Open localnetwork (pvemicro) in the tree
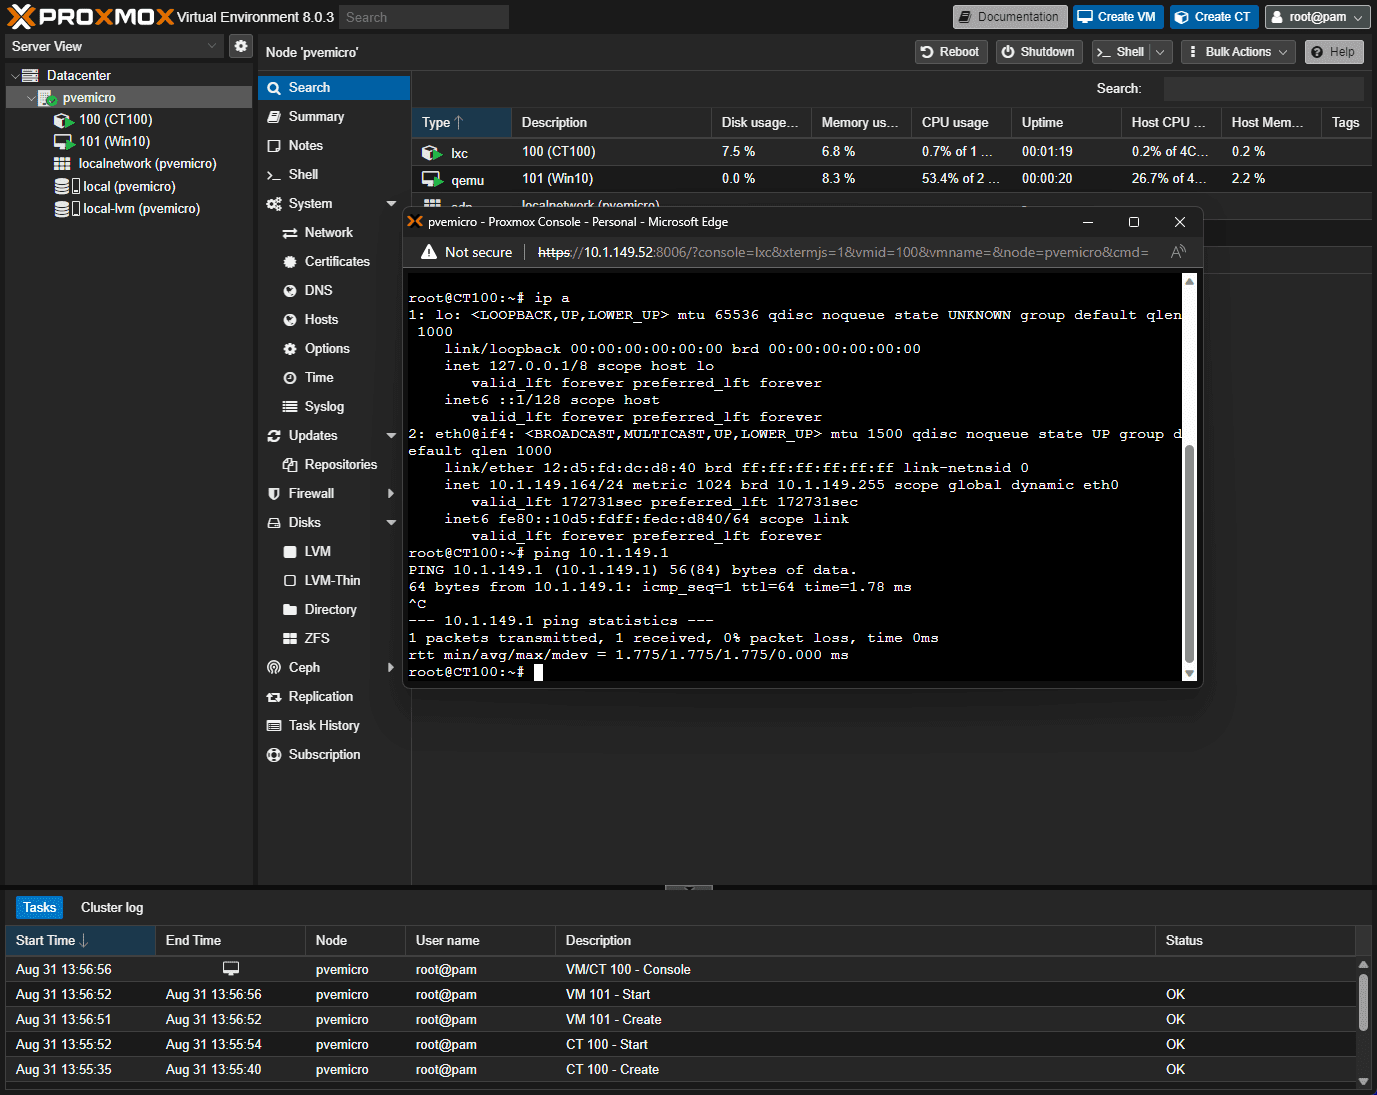The height and width of the screenshot is (1095, 1377). tap(148, 163)
